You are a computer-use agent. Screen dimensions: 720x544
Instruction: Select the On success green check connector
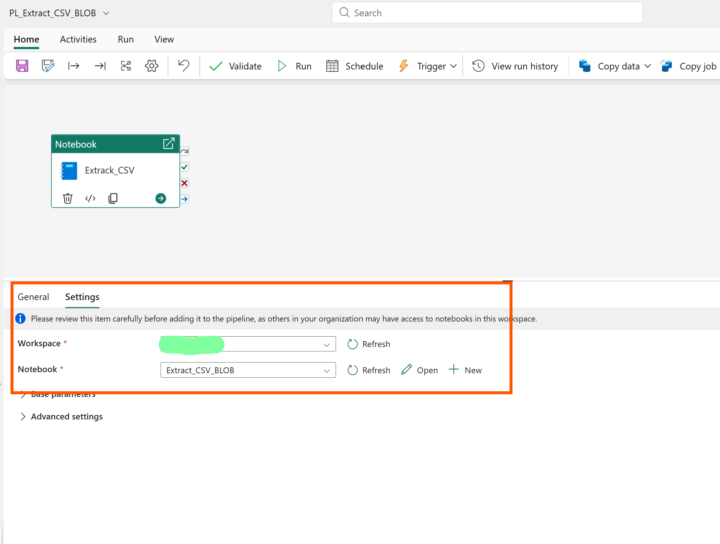click(x=185, y=167)
